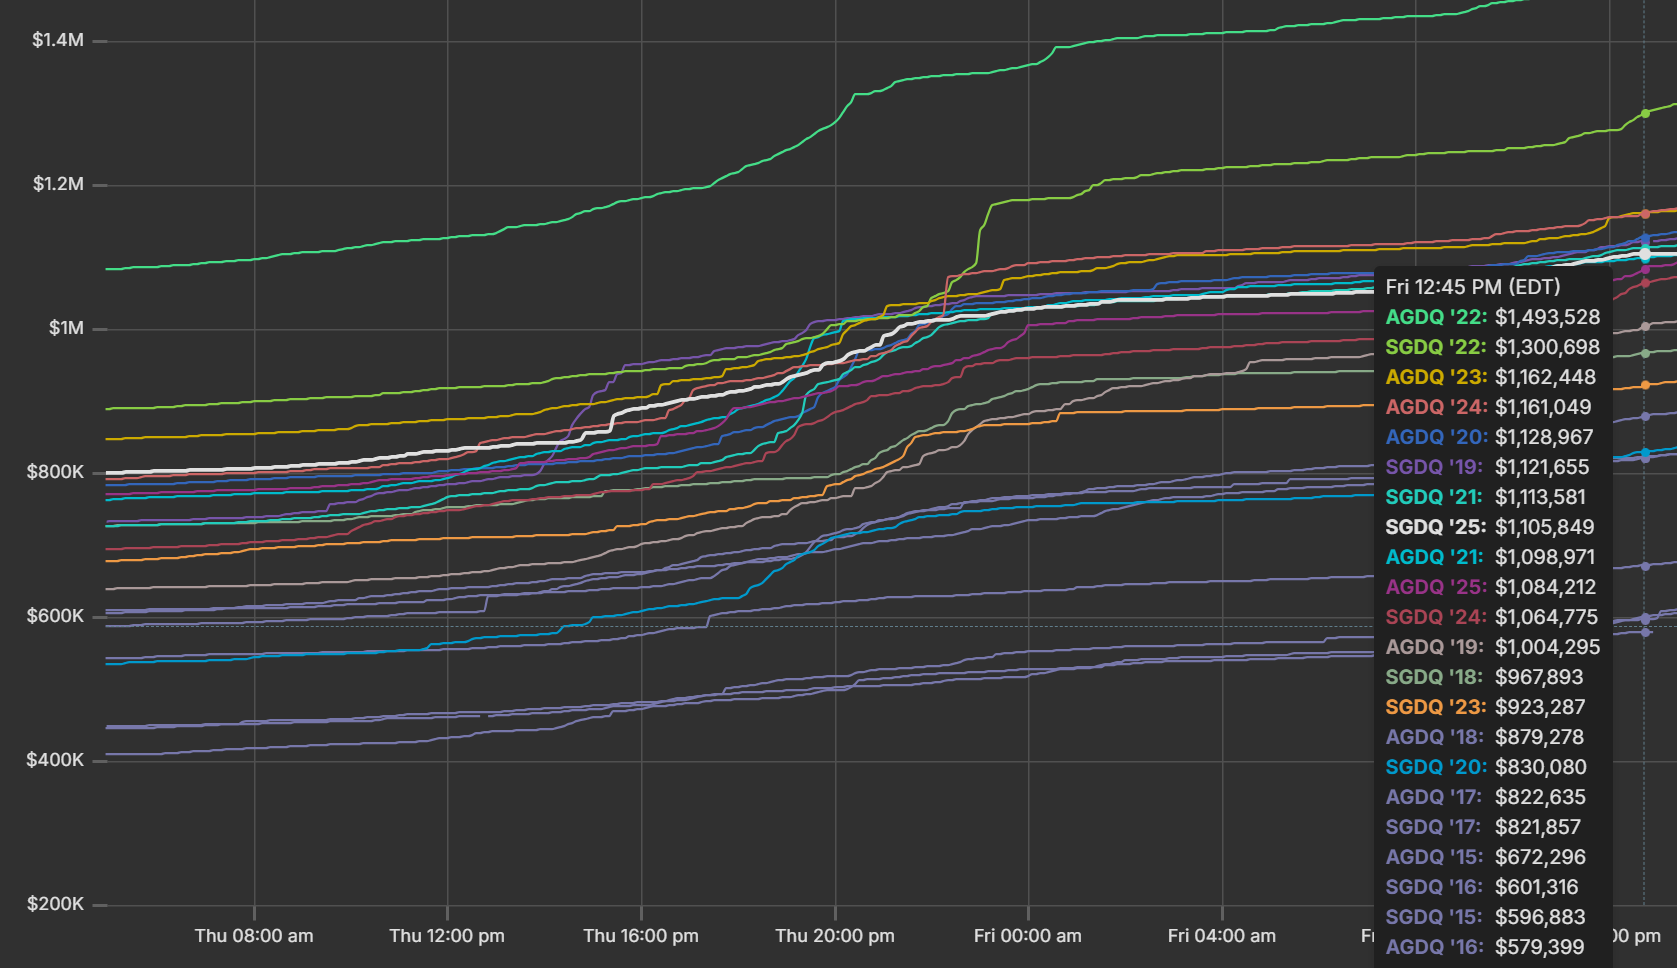Click the SGDQ '18 tooltip row

coord(1484,677)
